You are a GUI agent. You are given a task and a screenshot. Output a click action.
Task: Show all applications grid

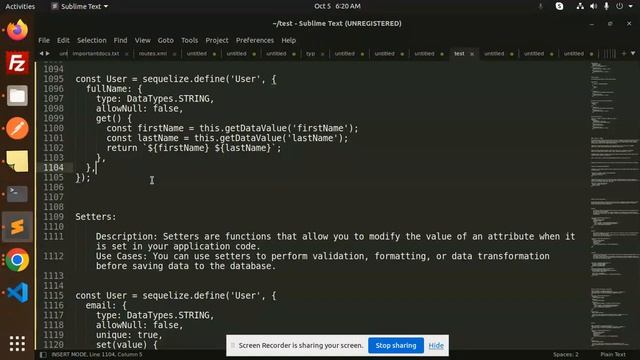[17, 344]
